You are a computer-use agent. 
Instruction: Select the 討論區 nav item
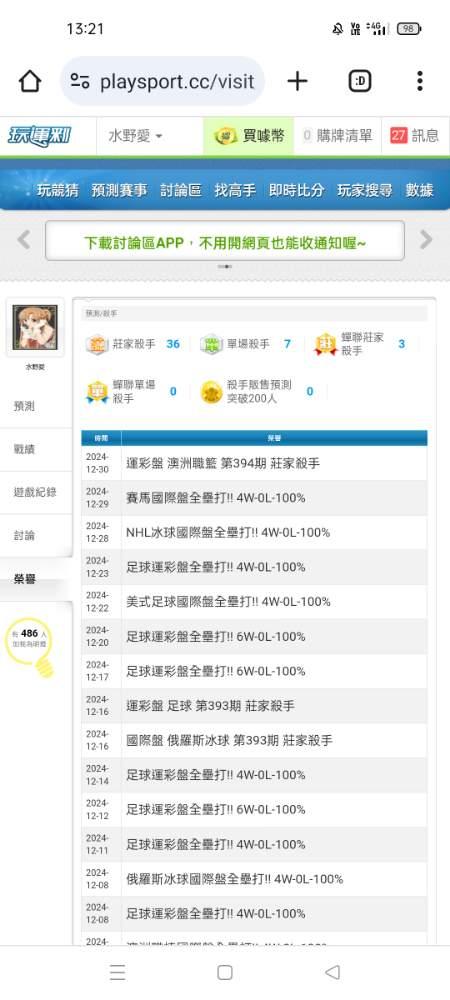[181, 190]
